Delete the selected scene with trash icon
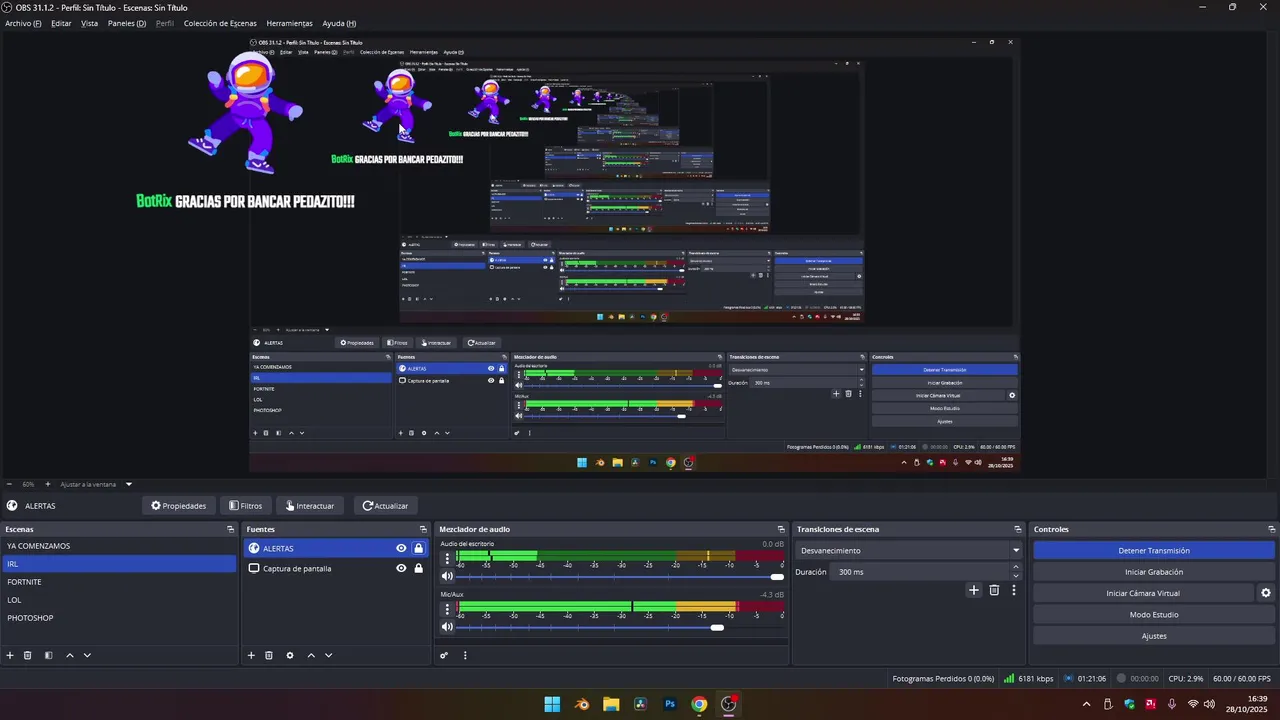1280x720 pixels. click(x=28, y=655)
